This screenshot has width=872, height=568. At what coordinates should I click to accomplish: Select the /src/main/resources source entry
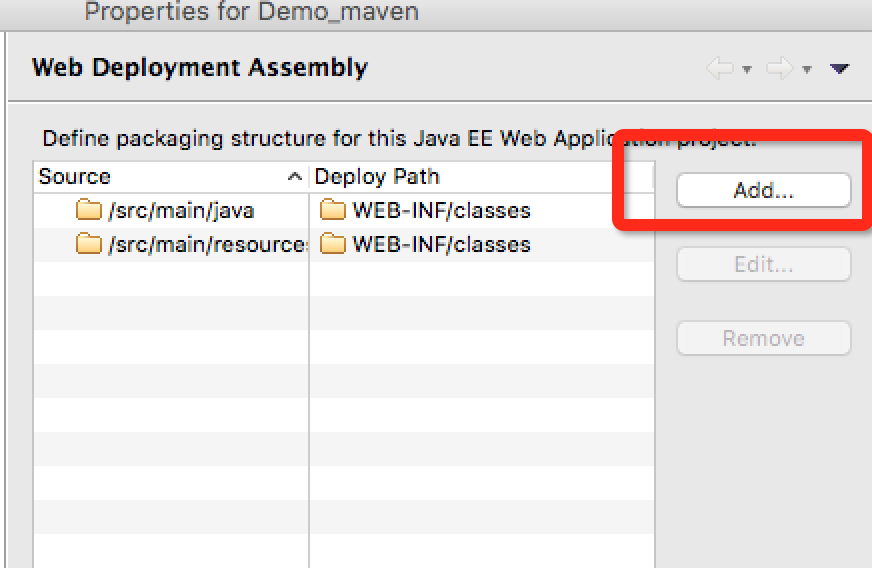pos(207,244)
